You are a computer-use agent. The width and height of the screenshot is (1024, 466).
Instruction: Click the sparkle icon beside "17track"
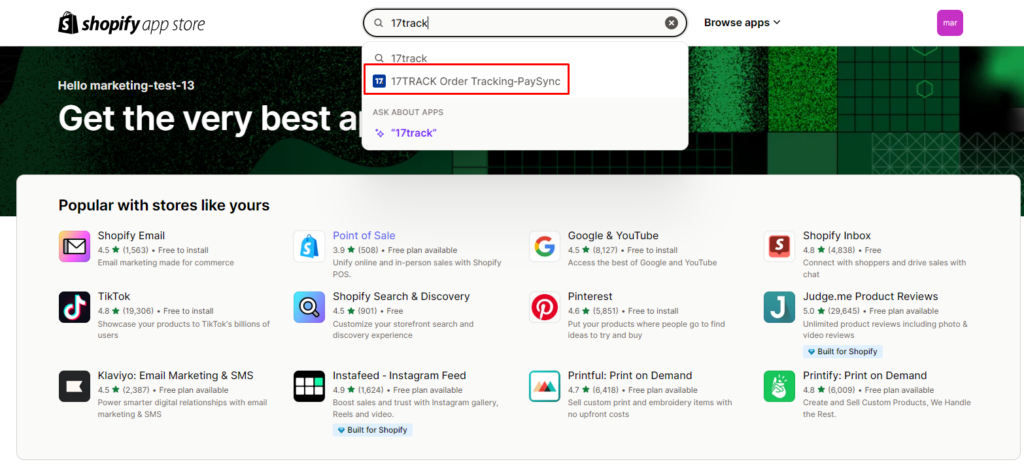point(379,133)
